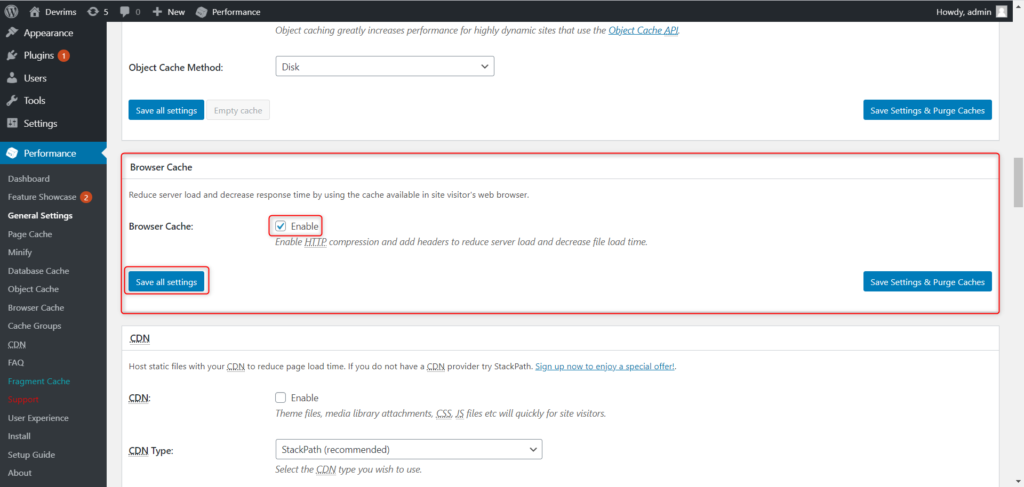Open Object Cache submenu item
The width and height of the screenshot is (1024, 487).
(x=33, y=289)
